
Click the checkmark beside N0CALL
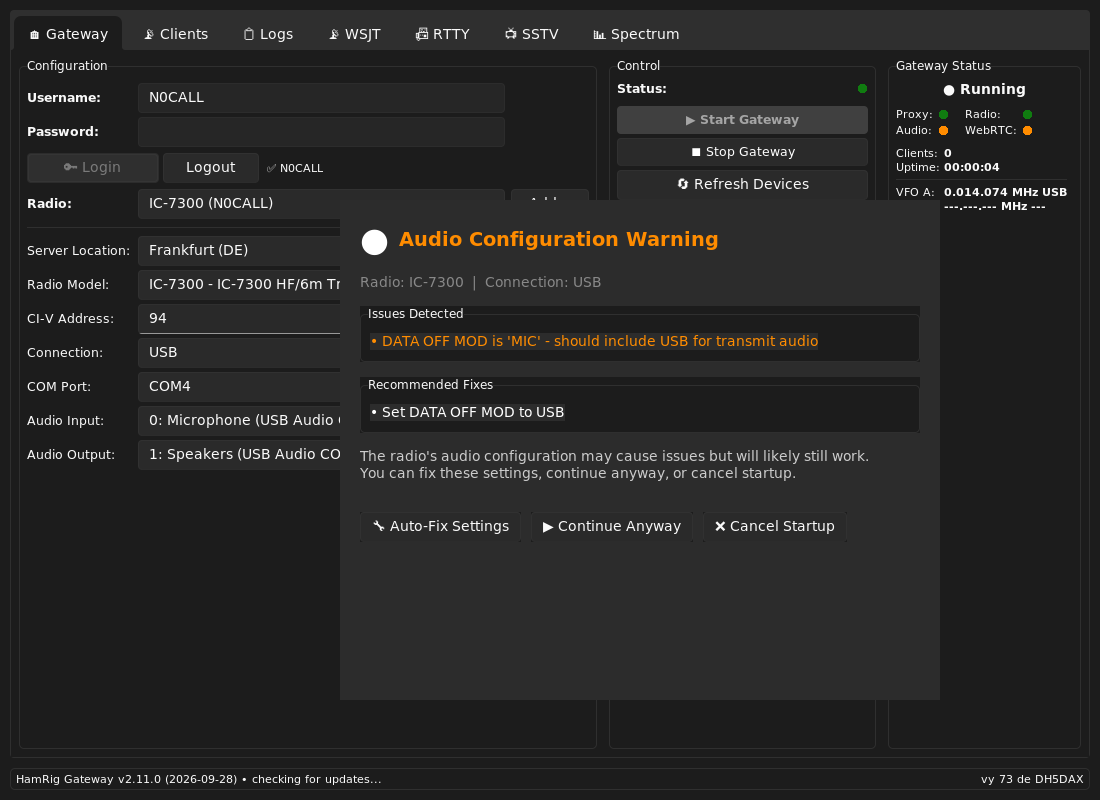[x=271, y=168]
